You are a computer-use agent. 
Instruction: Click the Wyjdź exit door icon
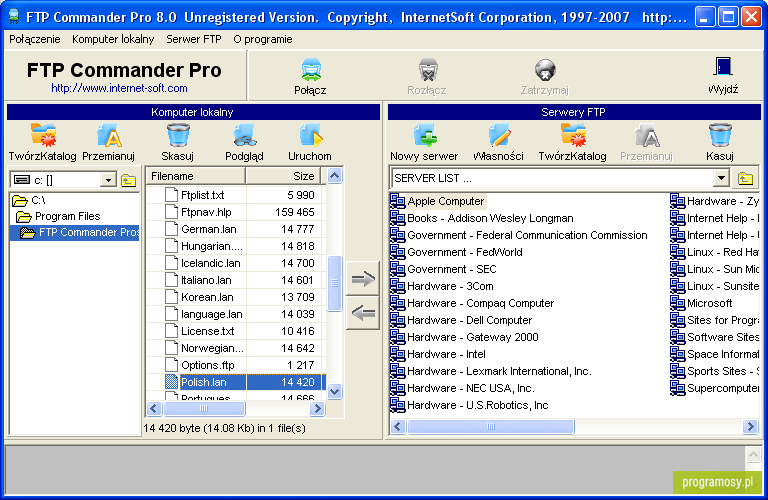[723, 68]
